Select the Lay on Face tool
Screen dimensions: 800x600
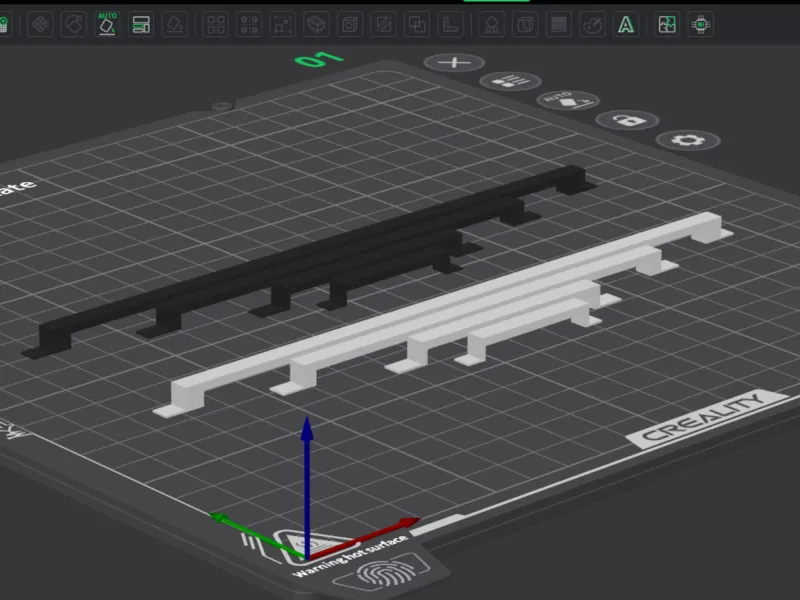coord(174,24)
